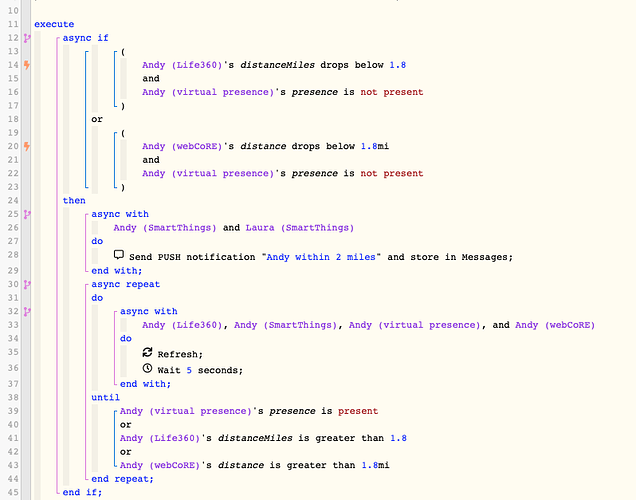This screenshot has height=500, width=636.
Task: Click the 'and' operator on line 21
Action: pos(151,160)
